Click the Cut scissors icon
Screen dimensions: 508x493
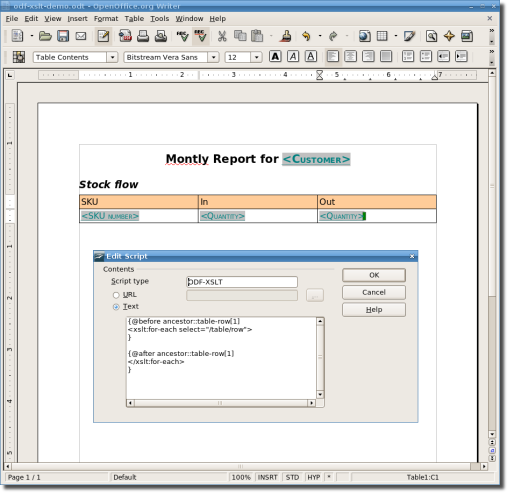pyautogui.click(x=222, y=36)
